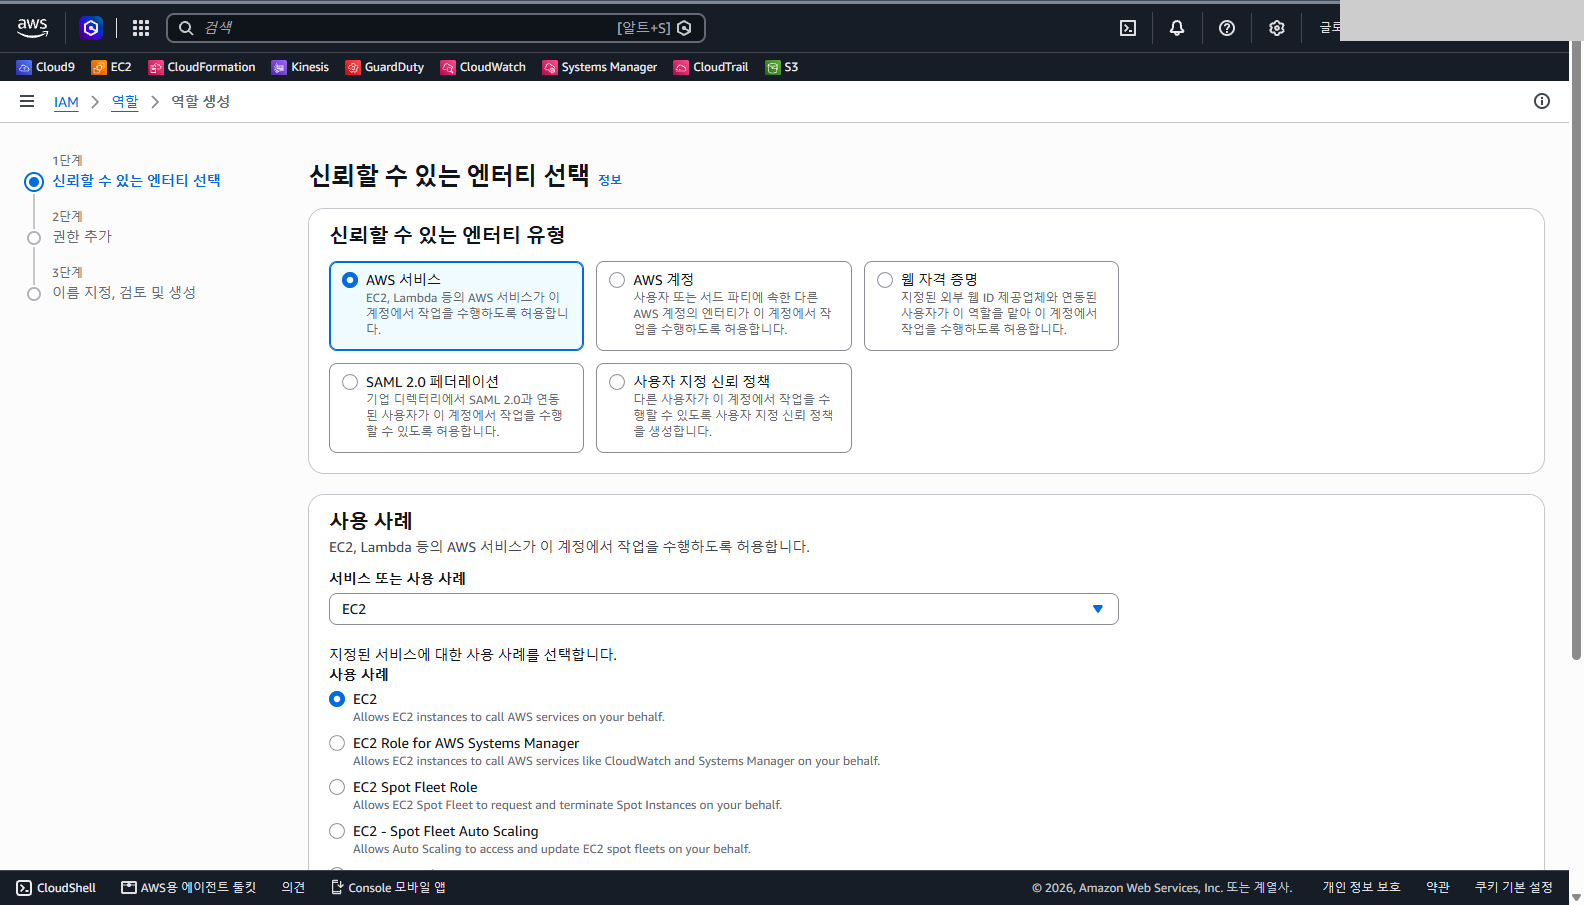Choose EC2 - Spot Fleet Auto Scaling
Screen dimensions: 1584x905
(x=337, y=831)
